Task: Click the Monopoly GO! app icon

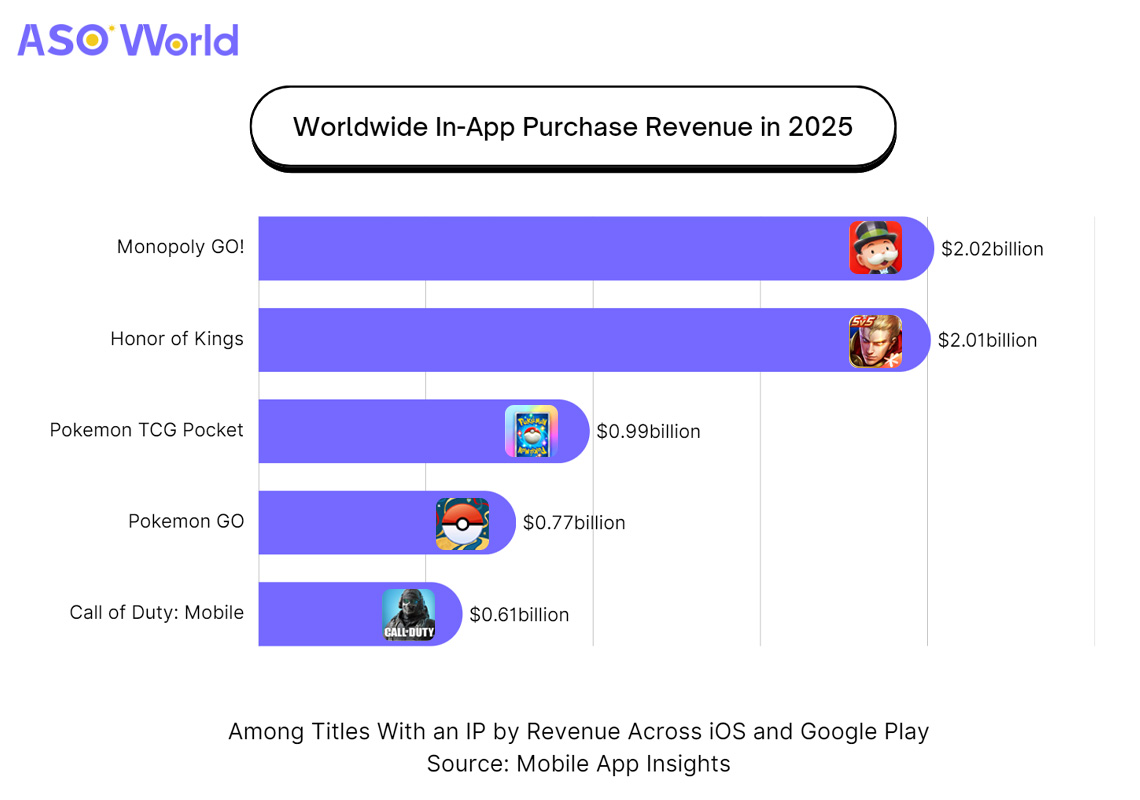Action: pos(875,248)
